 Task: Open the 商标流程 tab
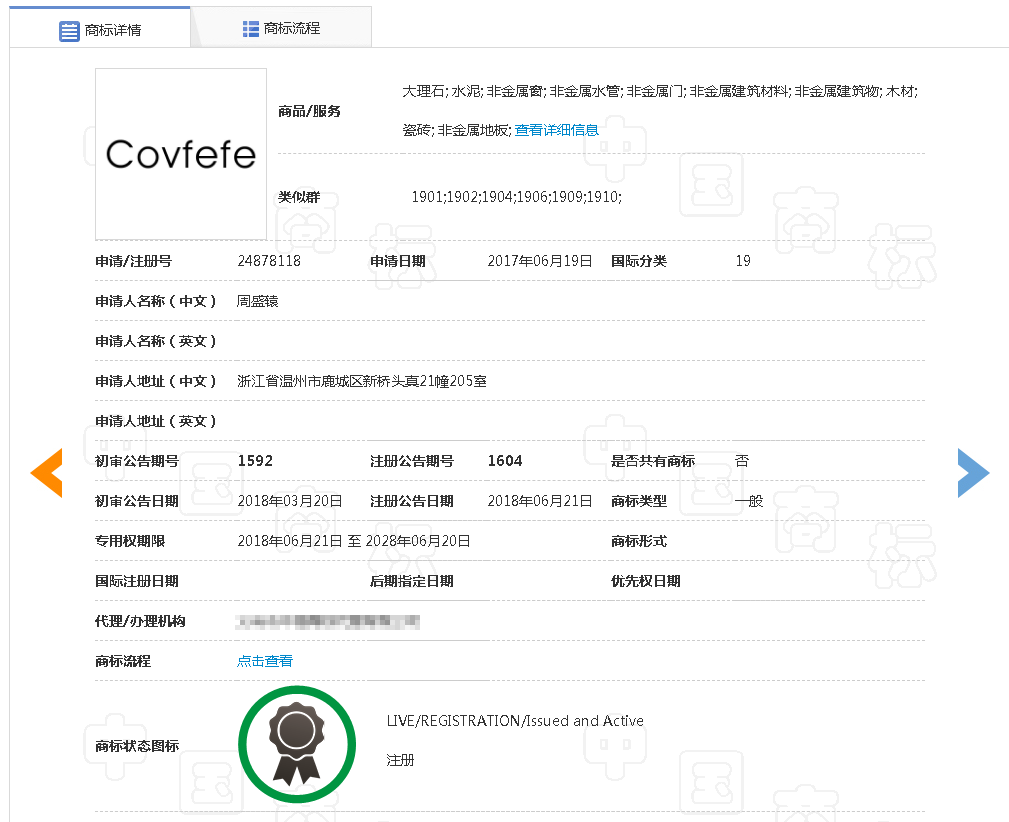(x=291, y=29)
